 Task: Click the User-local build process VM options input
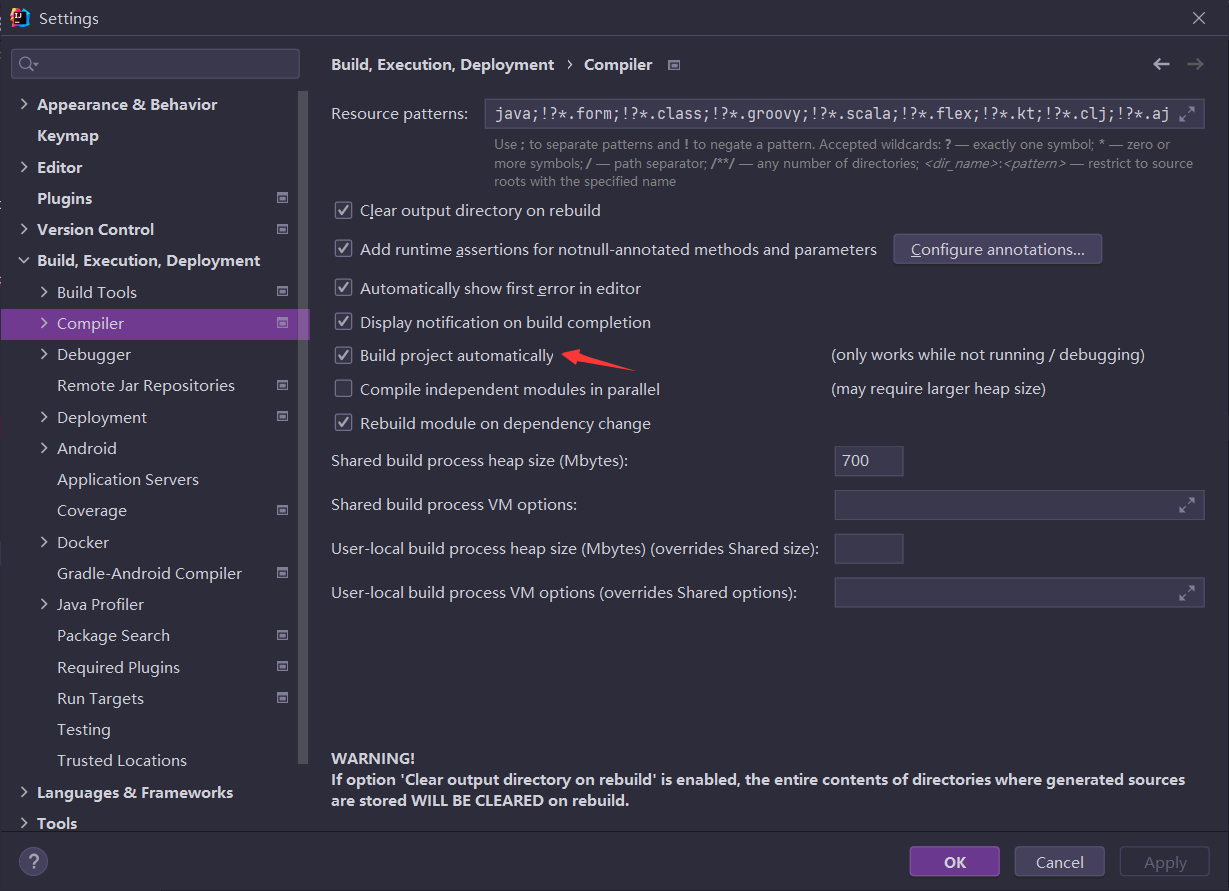(x=1019, y=593)
